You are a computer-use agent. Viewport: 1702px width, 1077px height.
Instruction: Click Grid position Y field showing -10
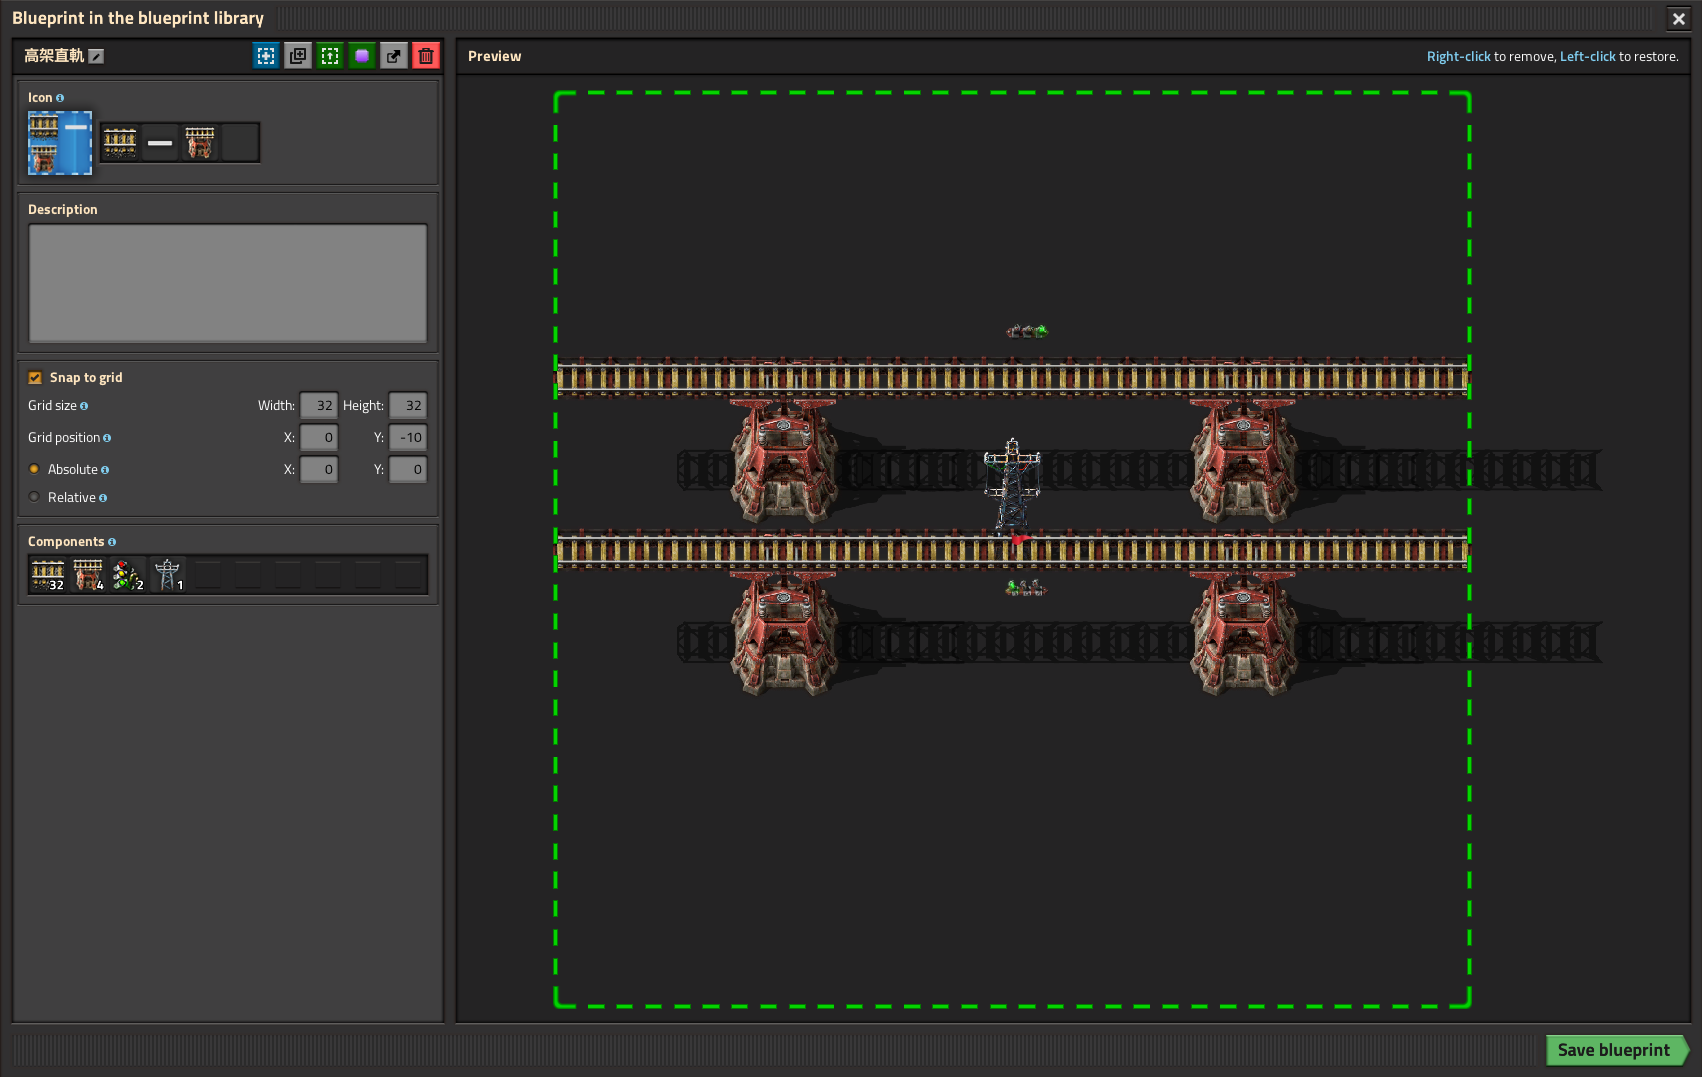pyautogui.click(x=408, y=438)
